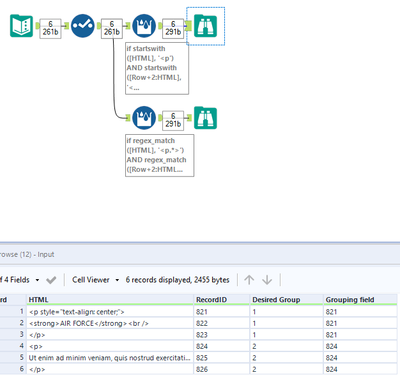Viewport: 400px width, 375px height.
Task: Select RecordID cell 822
Action: [x=222, y=323]
